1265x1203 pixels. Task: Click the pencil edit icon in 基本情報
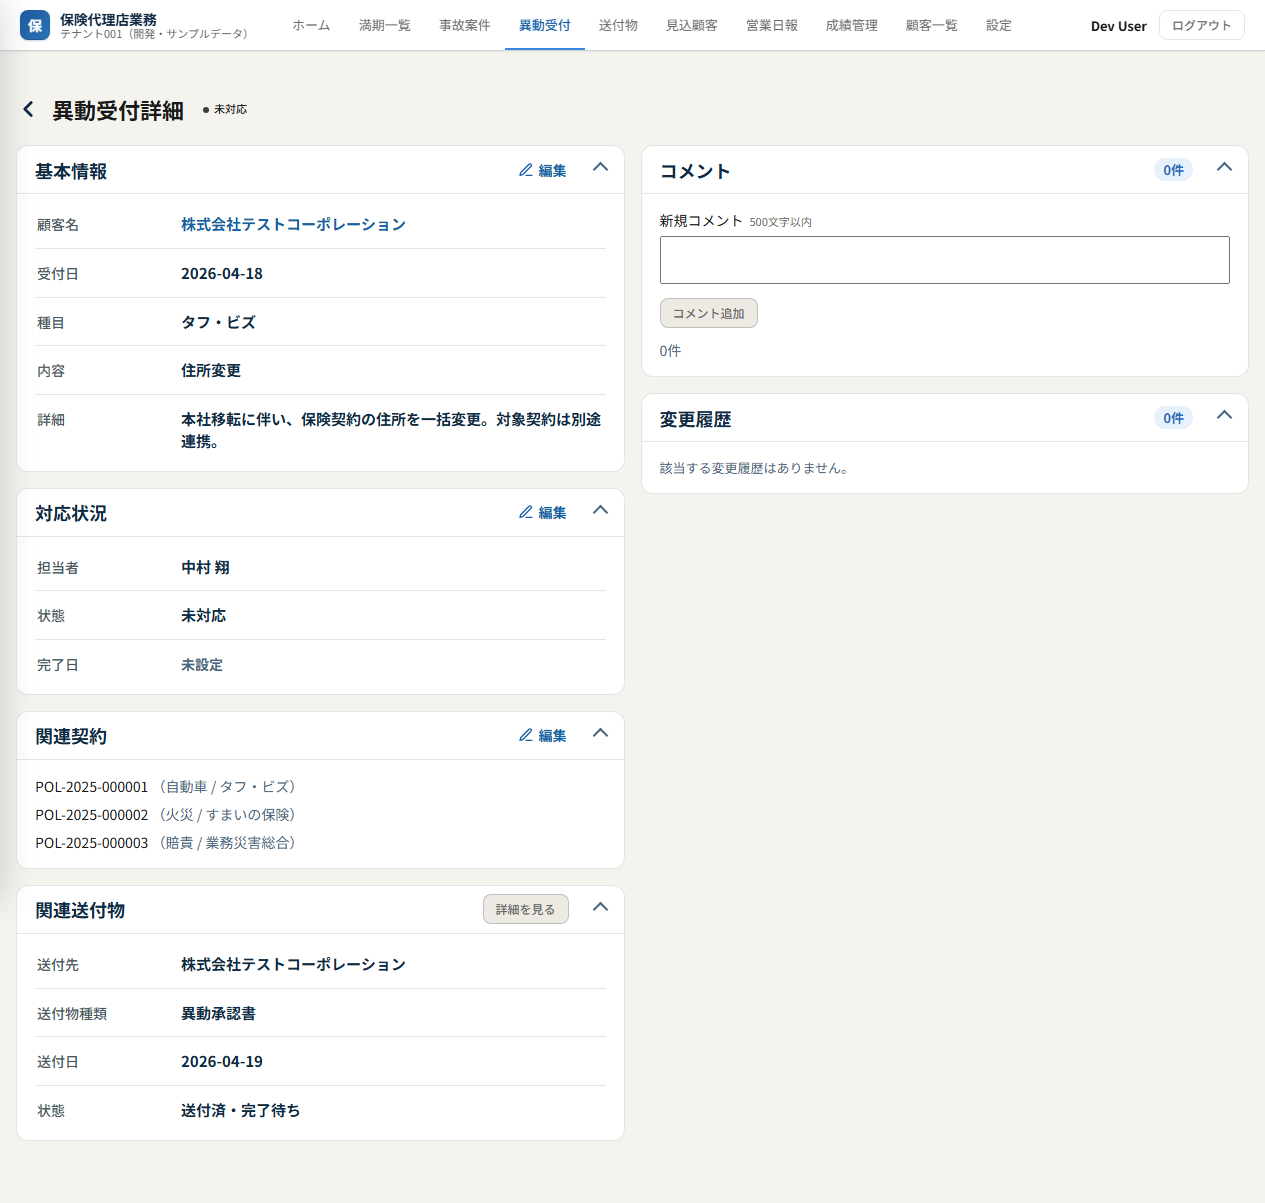(x=526, y=170)
